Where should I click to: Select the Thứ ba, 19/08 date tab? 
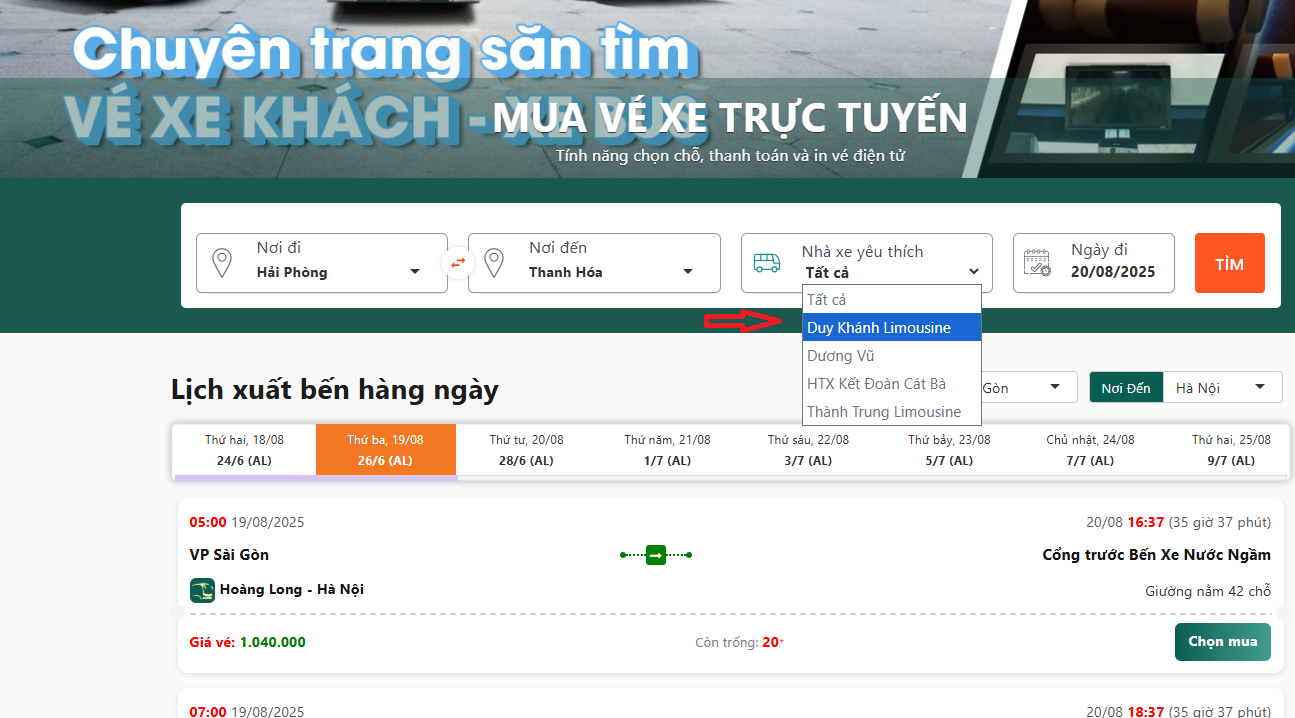(x=386, y=450)
